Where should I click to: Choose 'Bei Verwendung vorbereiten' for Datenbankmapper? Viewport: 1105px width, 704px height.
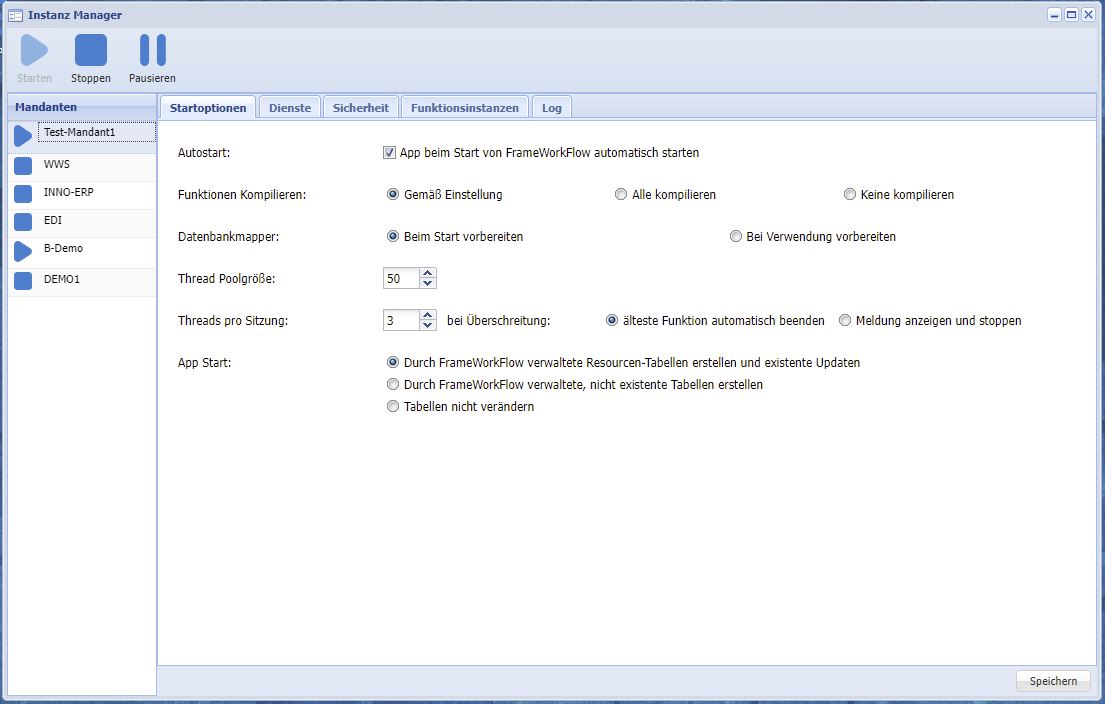[736, 237]
